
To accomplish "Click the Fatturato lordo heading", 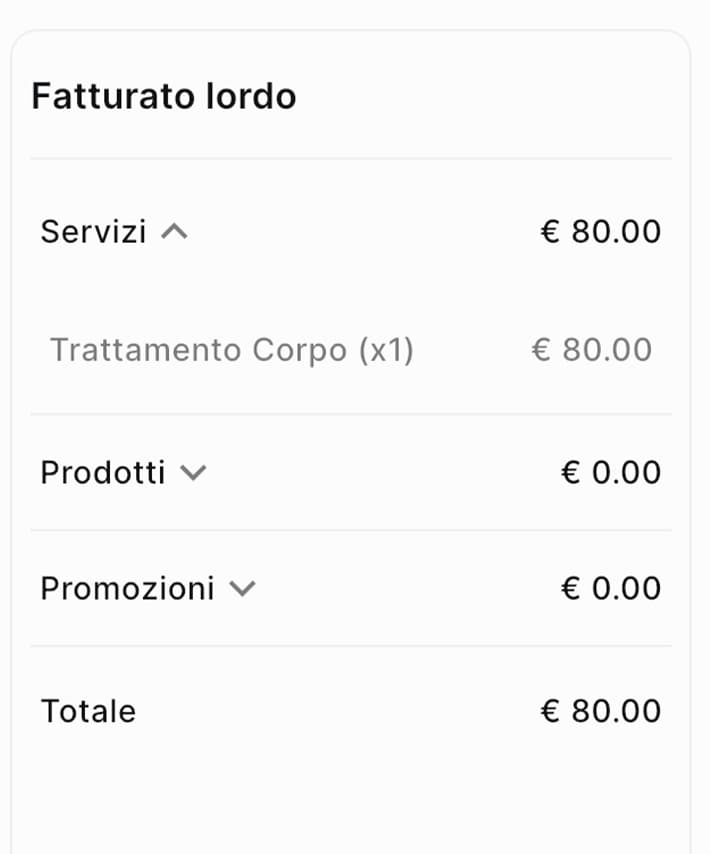I will [164, 96].
